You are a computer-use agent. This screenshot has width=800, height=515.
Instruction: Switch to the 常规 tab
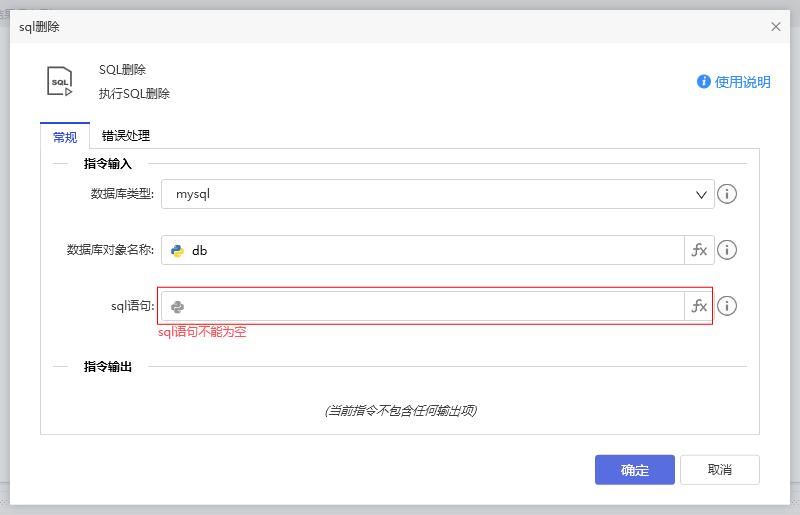65,137
